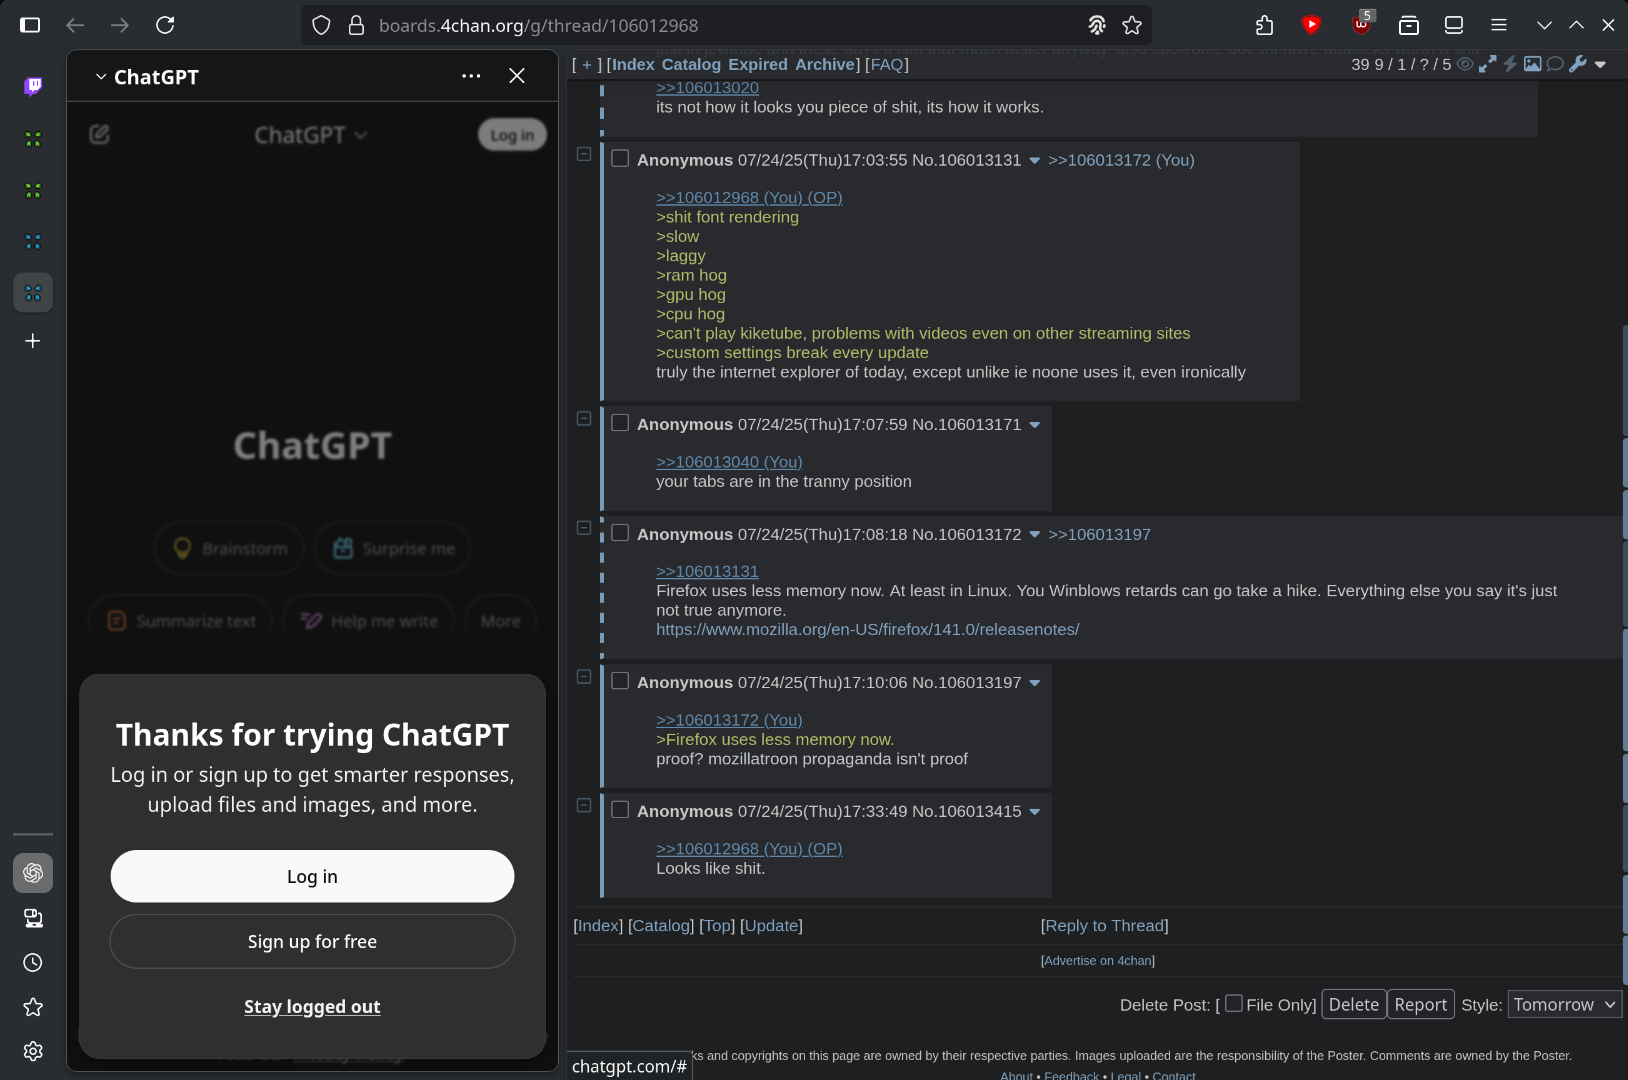Screen dimensions: 1628x1080
Task: Open site security lock info
Action: [356, 25]
